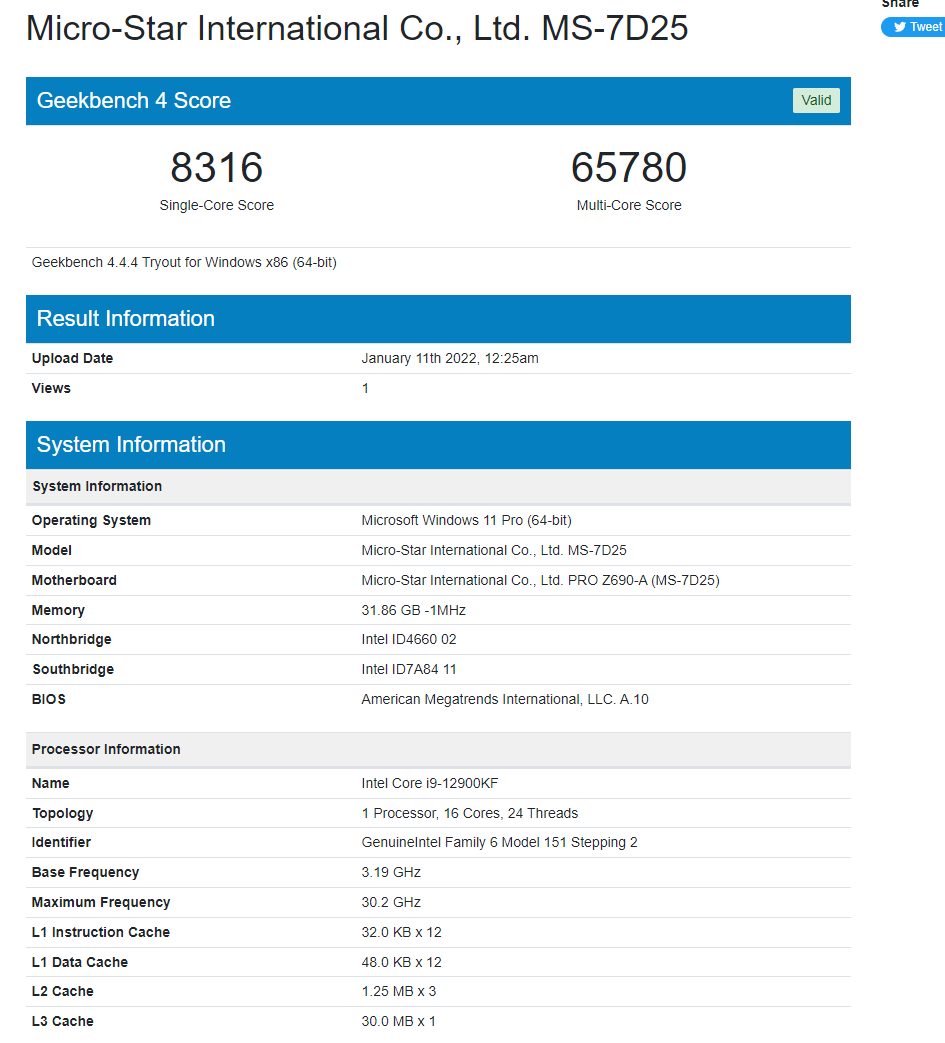This screenshot has width=945, height=1043.
Task: Click Geekbench 4.4.4 Tryout version text
Action: click(x=184, y=263)
